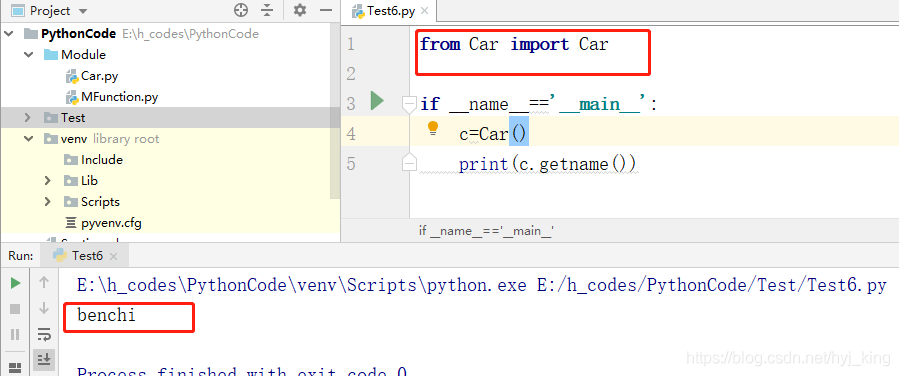Screen dimensions: 899x376
Task: Rerun Test6 with green play button in Run panel
Action: [x=15, y=283]
